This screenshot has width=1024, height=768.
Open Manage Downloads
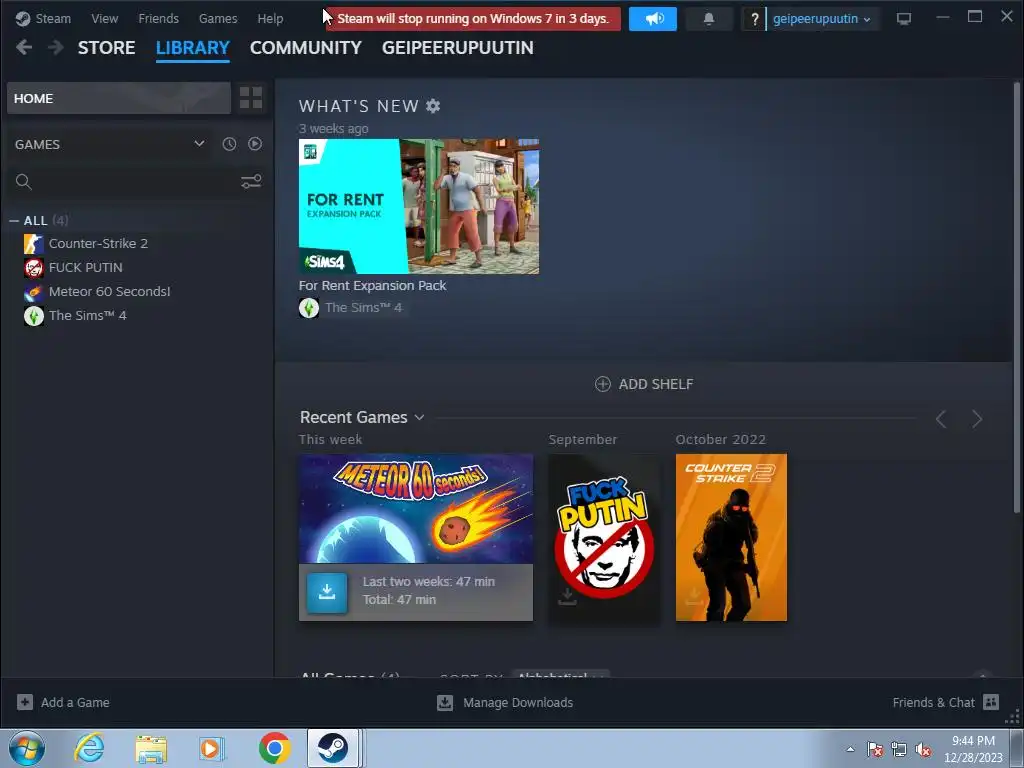point(505,703)
